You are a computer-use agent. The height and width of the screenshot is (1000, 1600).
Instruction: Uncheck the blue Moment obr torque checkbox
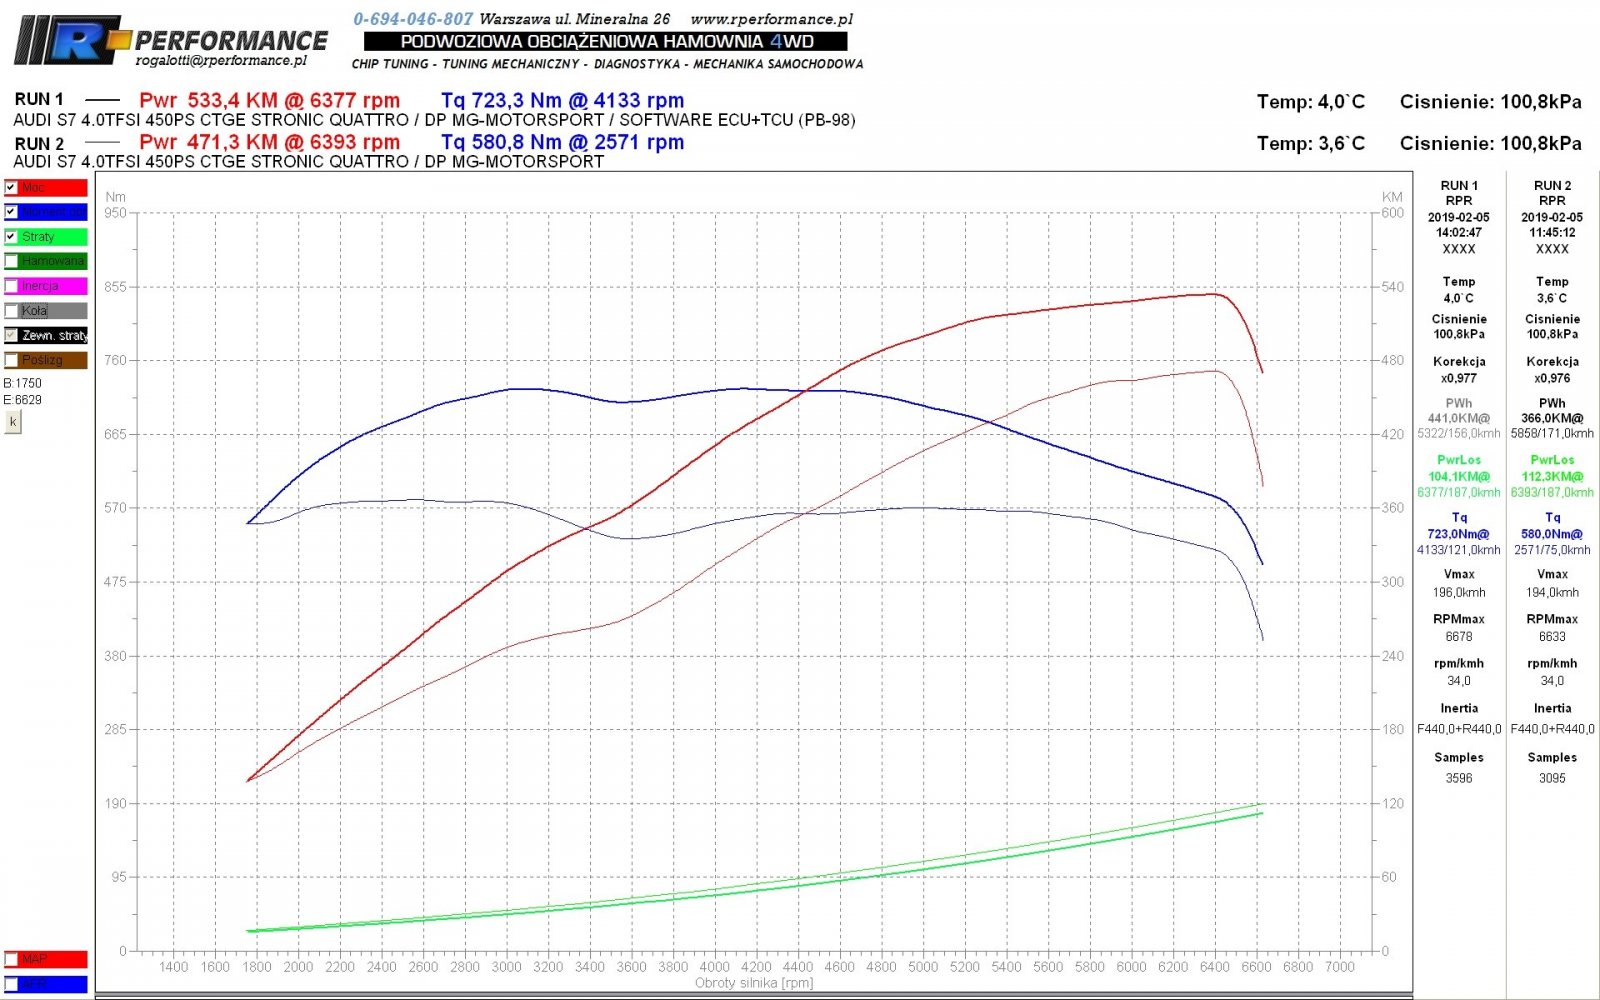(11, 212)
